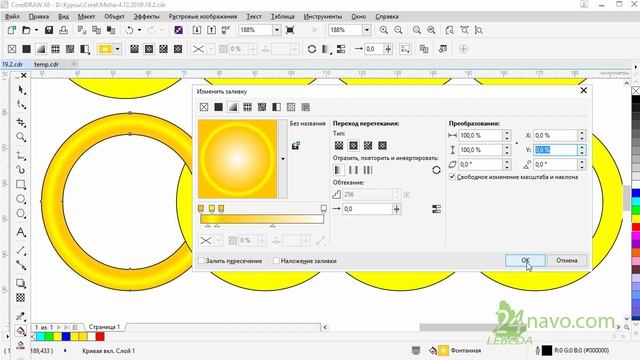Open undo history dropdown arrow

point(139,30)
